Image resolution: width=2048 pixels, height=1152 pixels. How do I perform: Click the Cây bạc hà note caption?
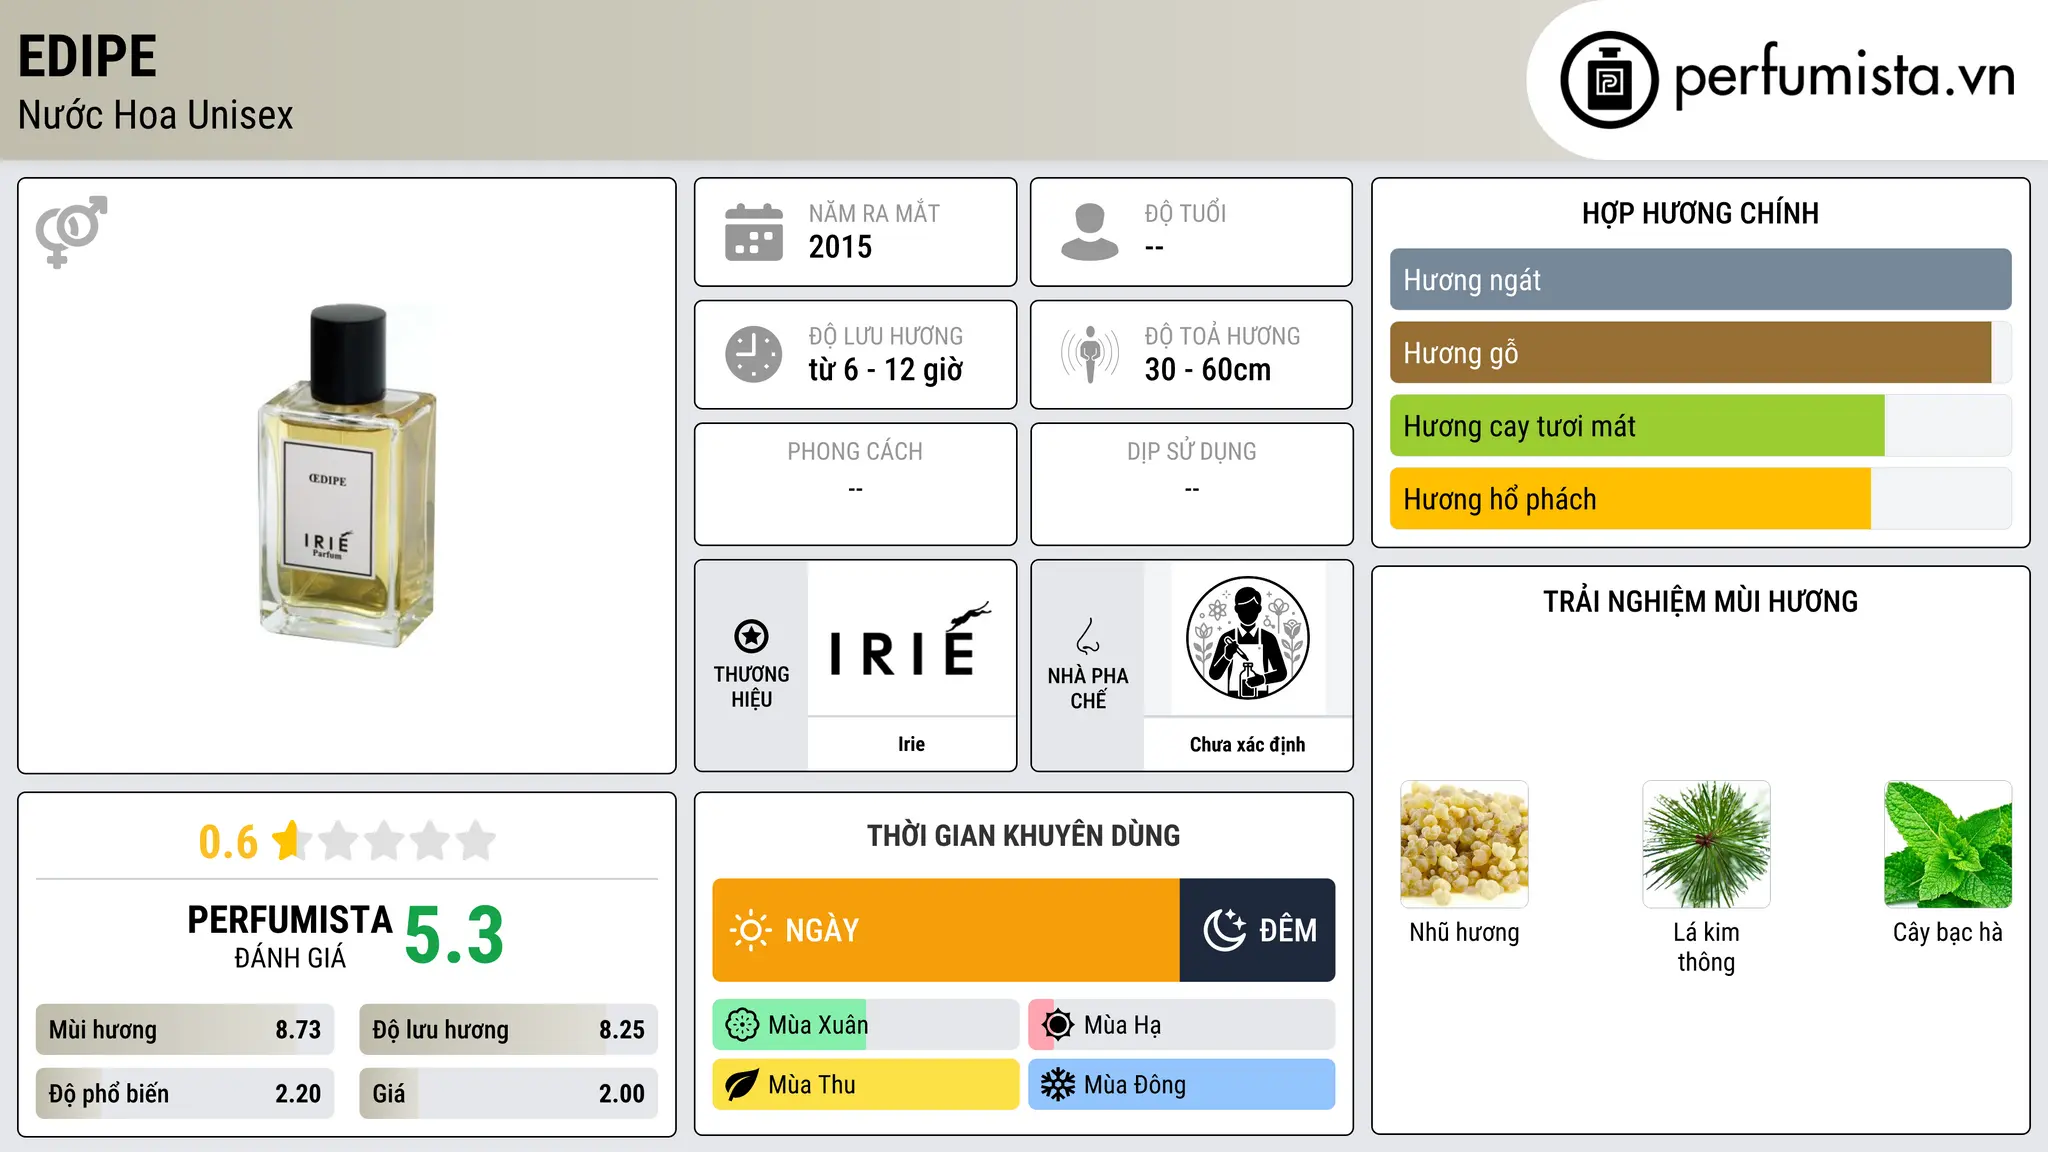[x=1948, y=932]
